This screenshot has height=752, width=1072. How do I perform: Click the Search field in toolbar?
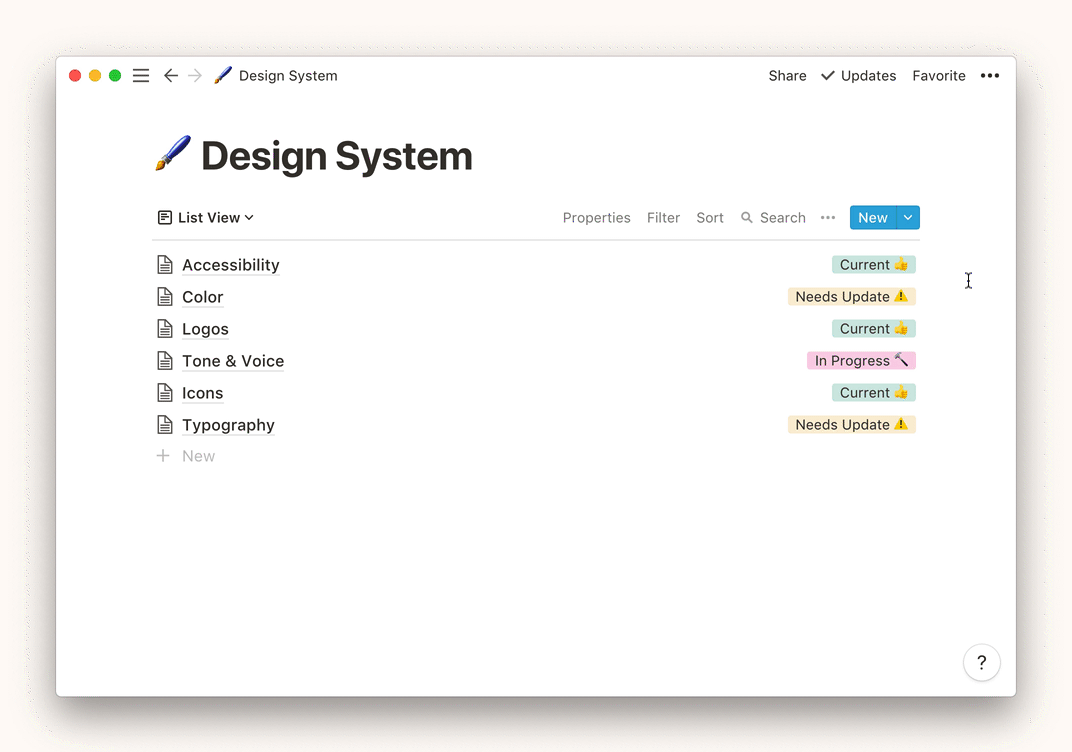(773, 218)
